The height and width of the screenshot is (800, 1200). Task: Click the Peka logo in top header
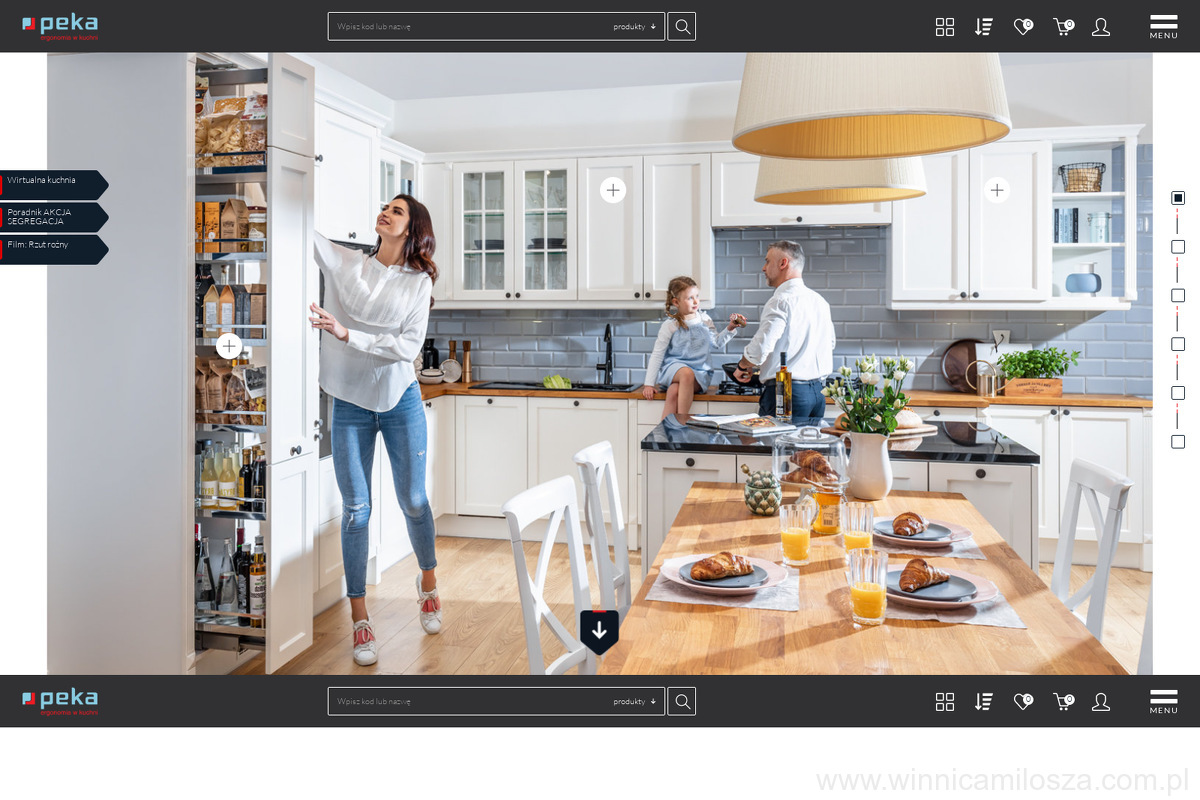(60, 26)
